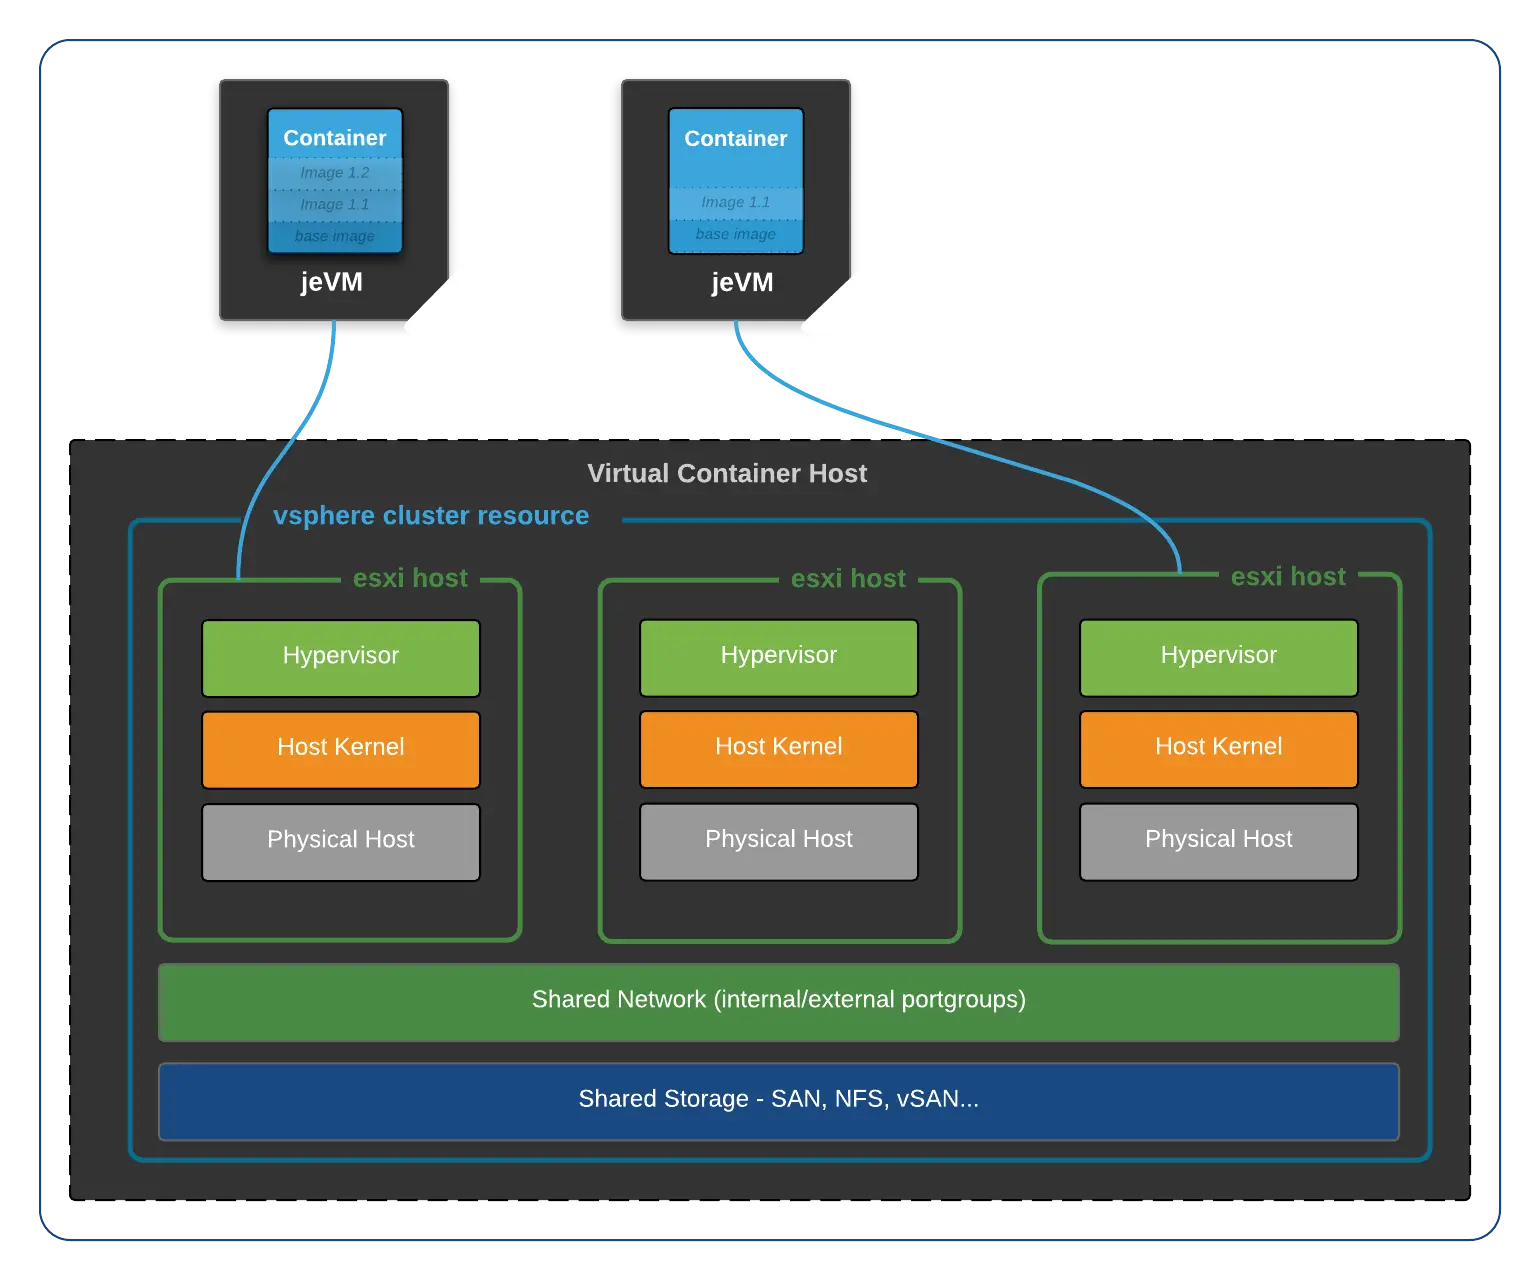This screenshot has height=1280, width=1540.
Task: Select the 'Image 1.2' layer
Action: point(335,173)
